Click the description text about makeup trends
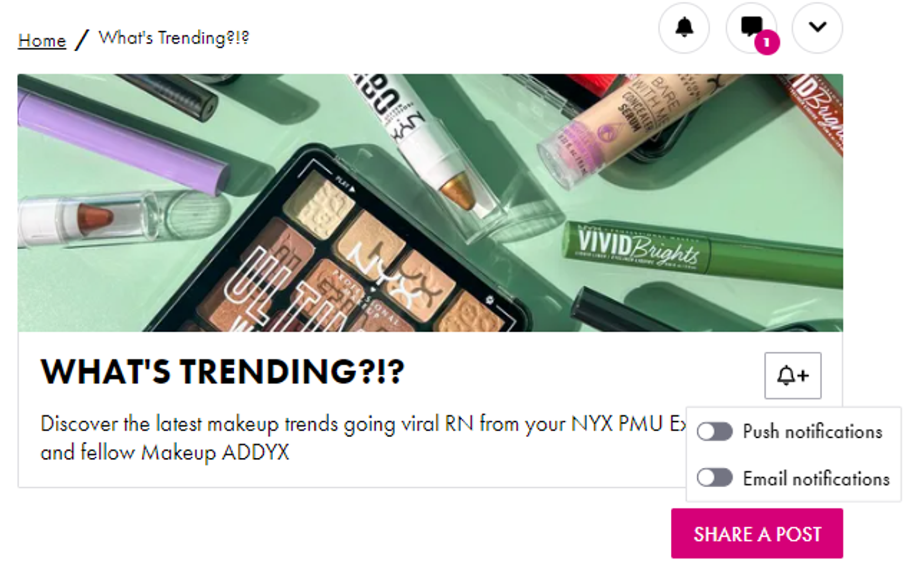The image size is (903, 561). click(x=364, y=438)
